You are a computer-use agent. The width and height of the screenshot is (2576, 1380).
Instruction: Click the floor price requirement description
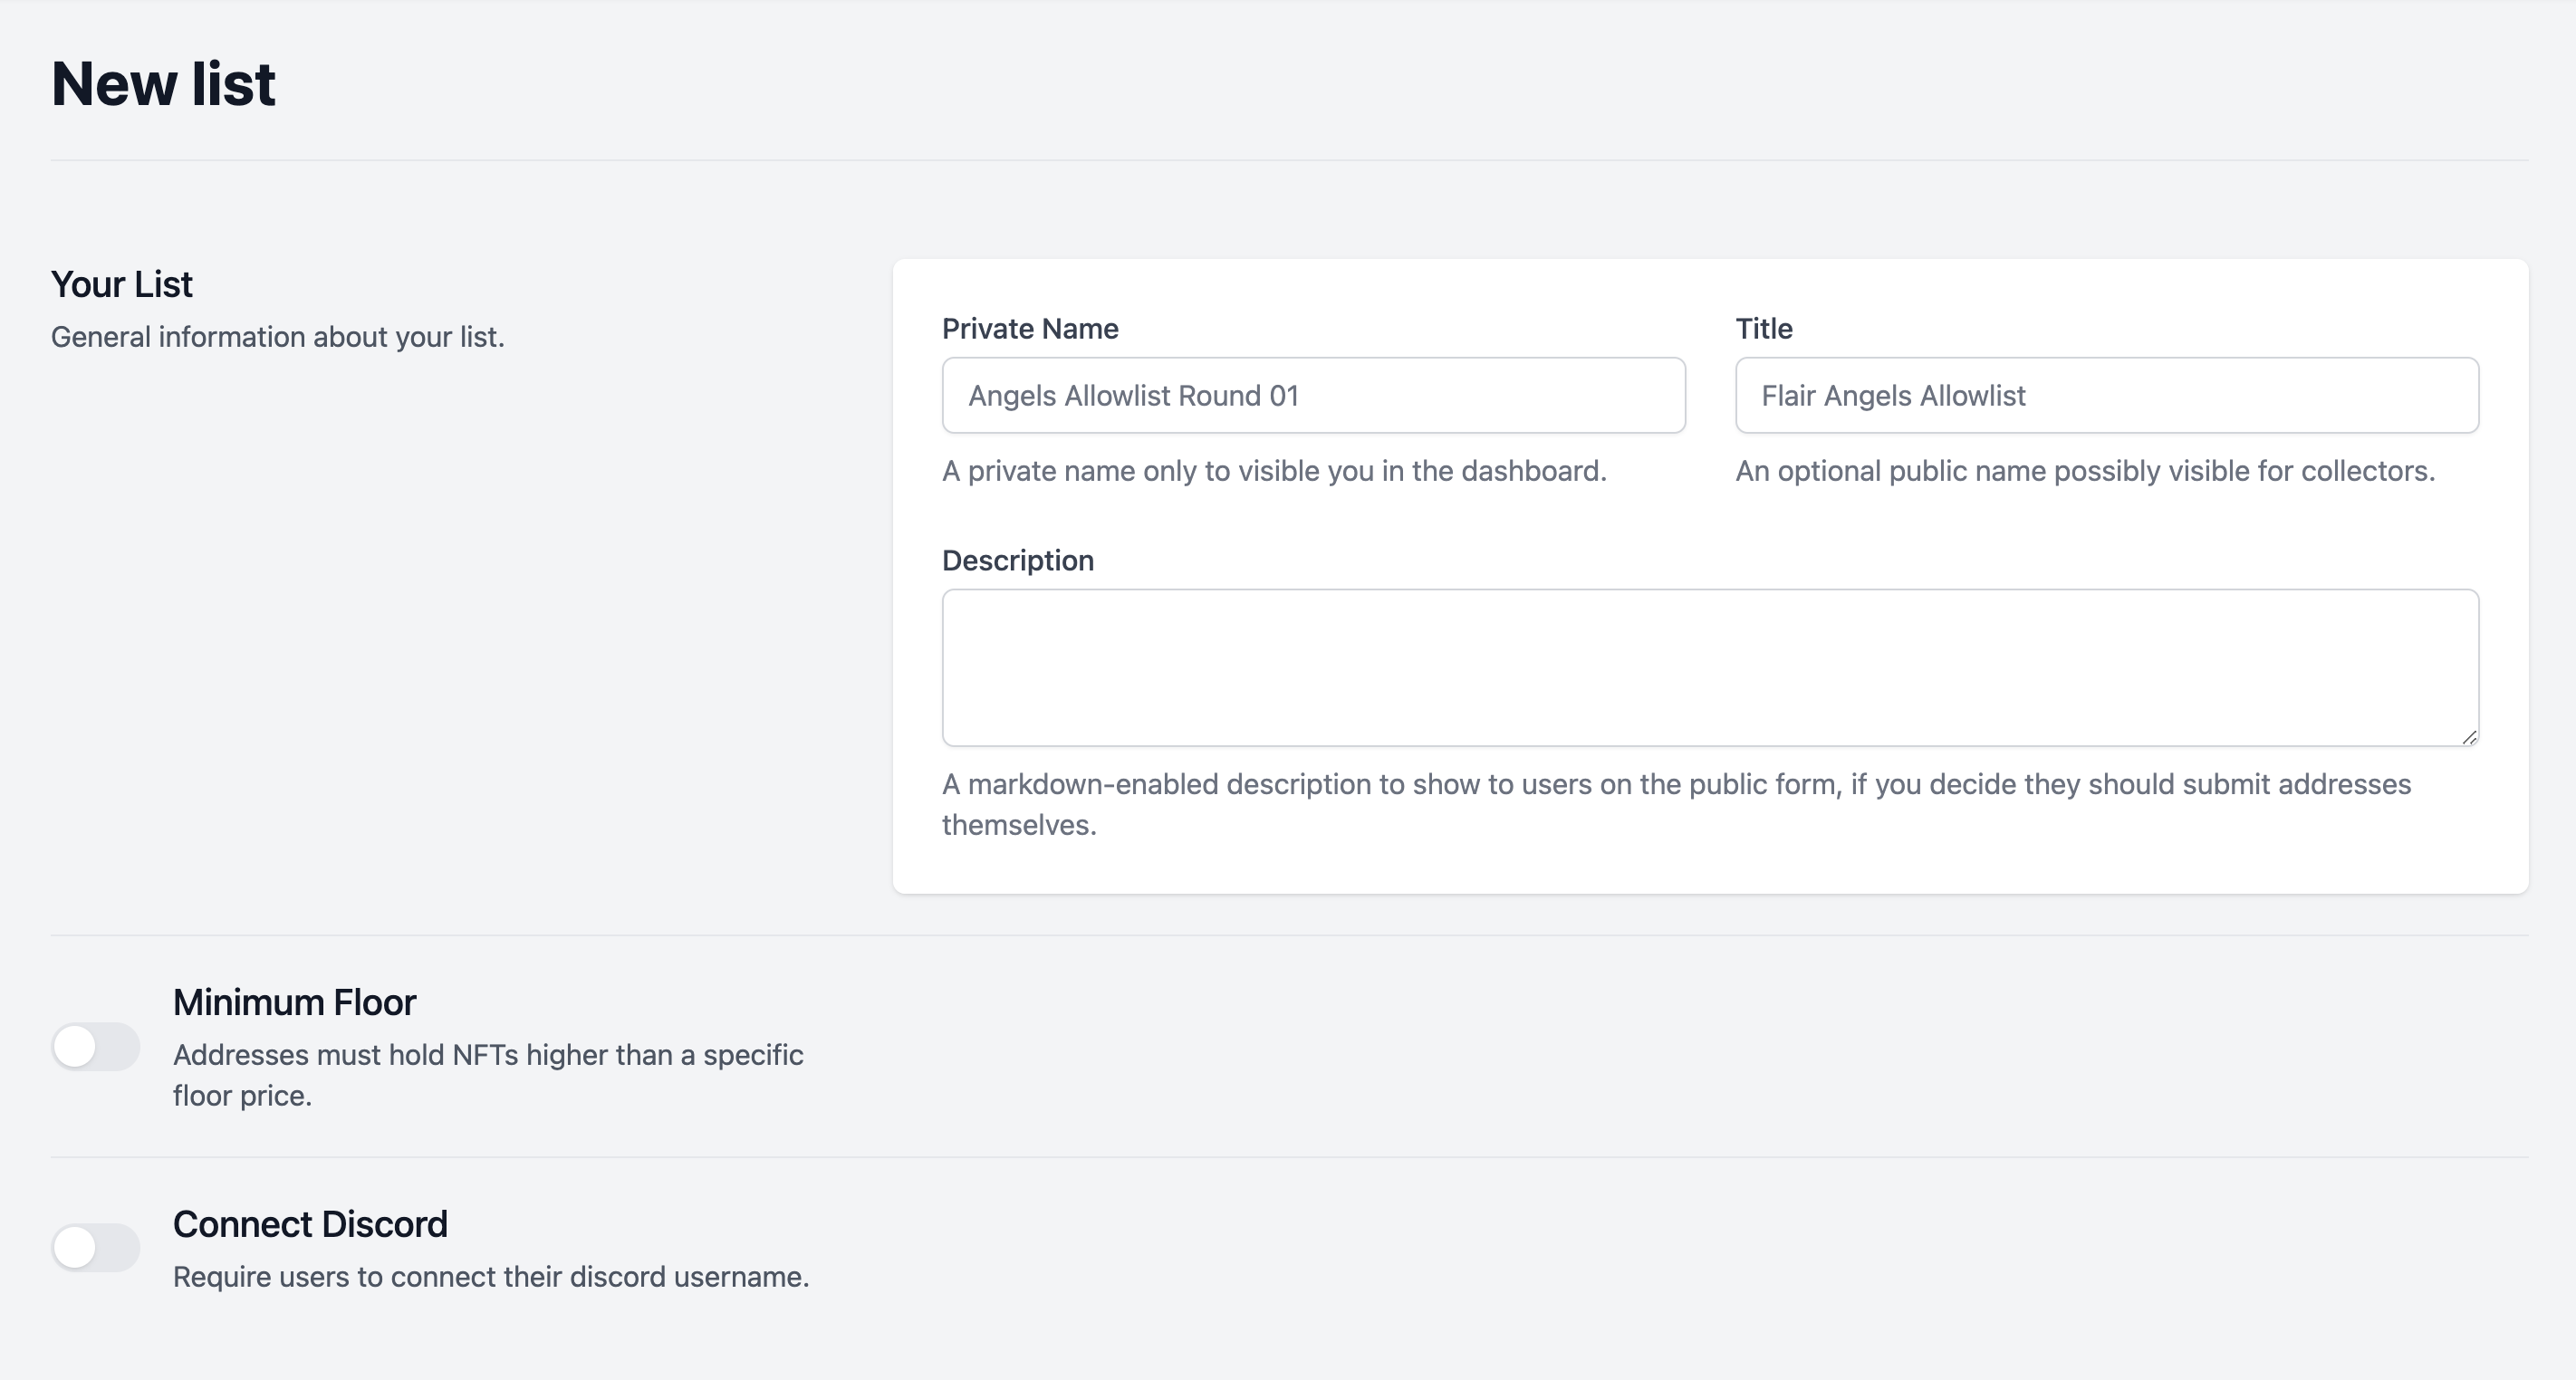point(488,1075)
